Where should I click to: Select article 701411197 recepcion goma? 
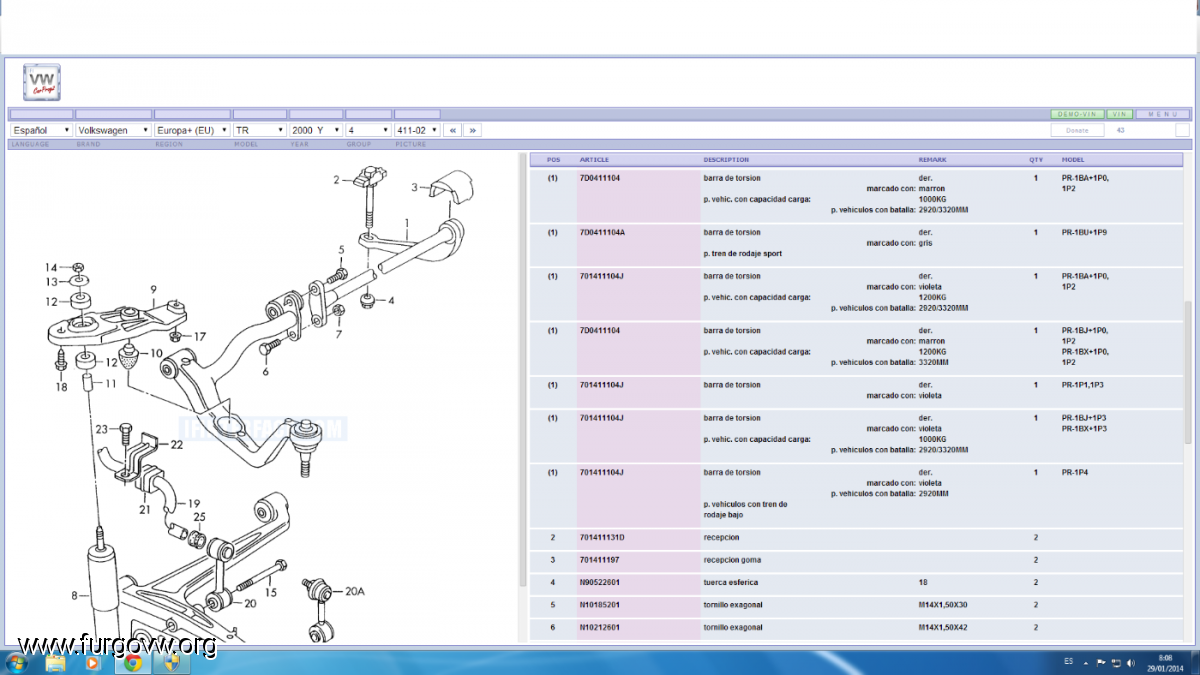pyautogui.click(x=856, y=560)
